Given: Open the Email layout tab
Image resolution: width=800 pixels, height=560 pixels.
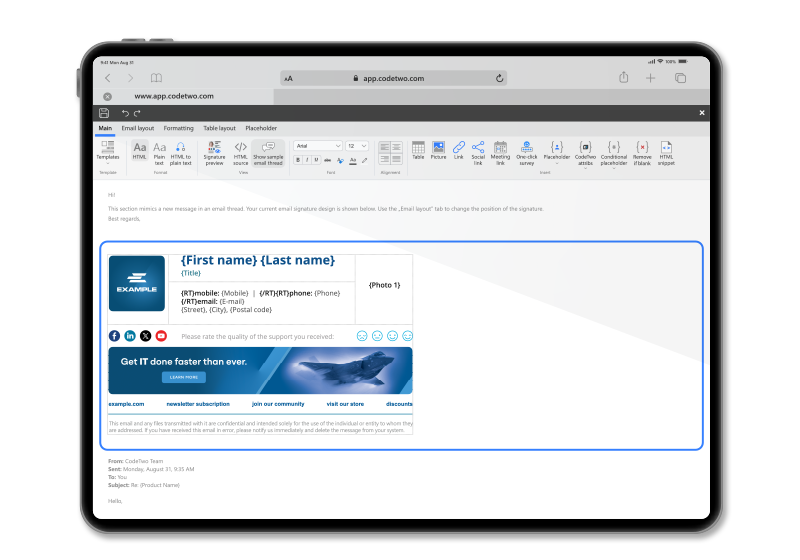Looking at the screenshot, I should click(138, 128).
